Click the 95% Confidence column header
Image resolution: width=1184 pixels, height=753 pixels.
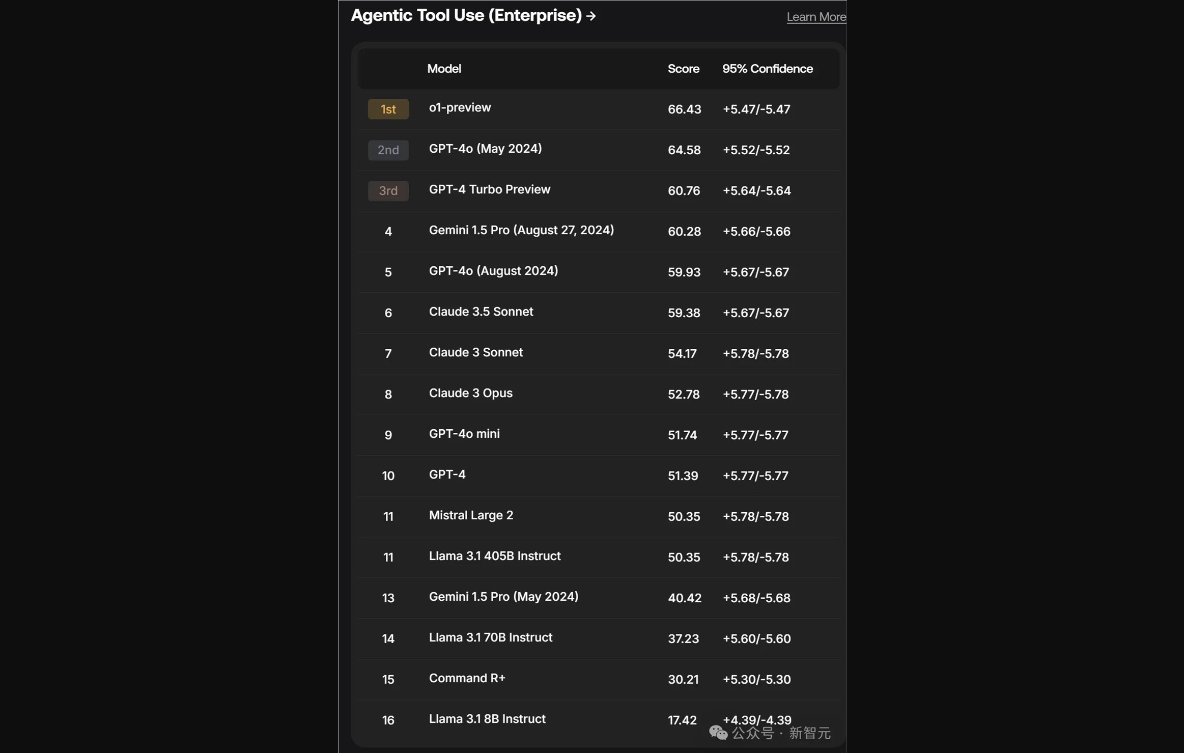point(767,69)
